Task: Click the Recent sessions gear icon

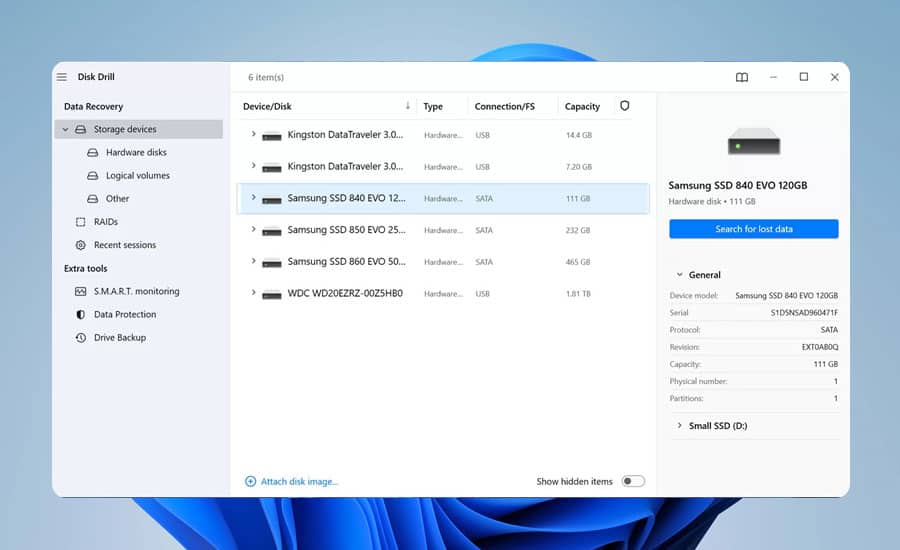Action: (x=80, y=245)
